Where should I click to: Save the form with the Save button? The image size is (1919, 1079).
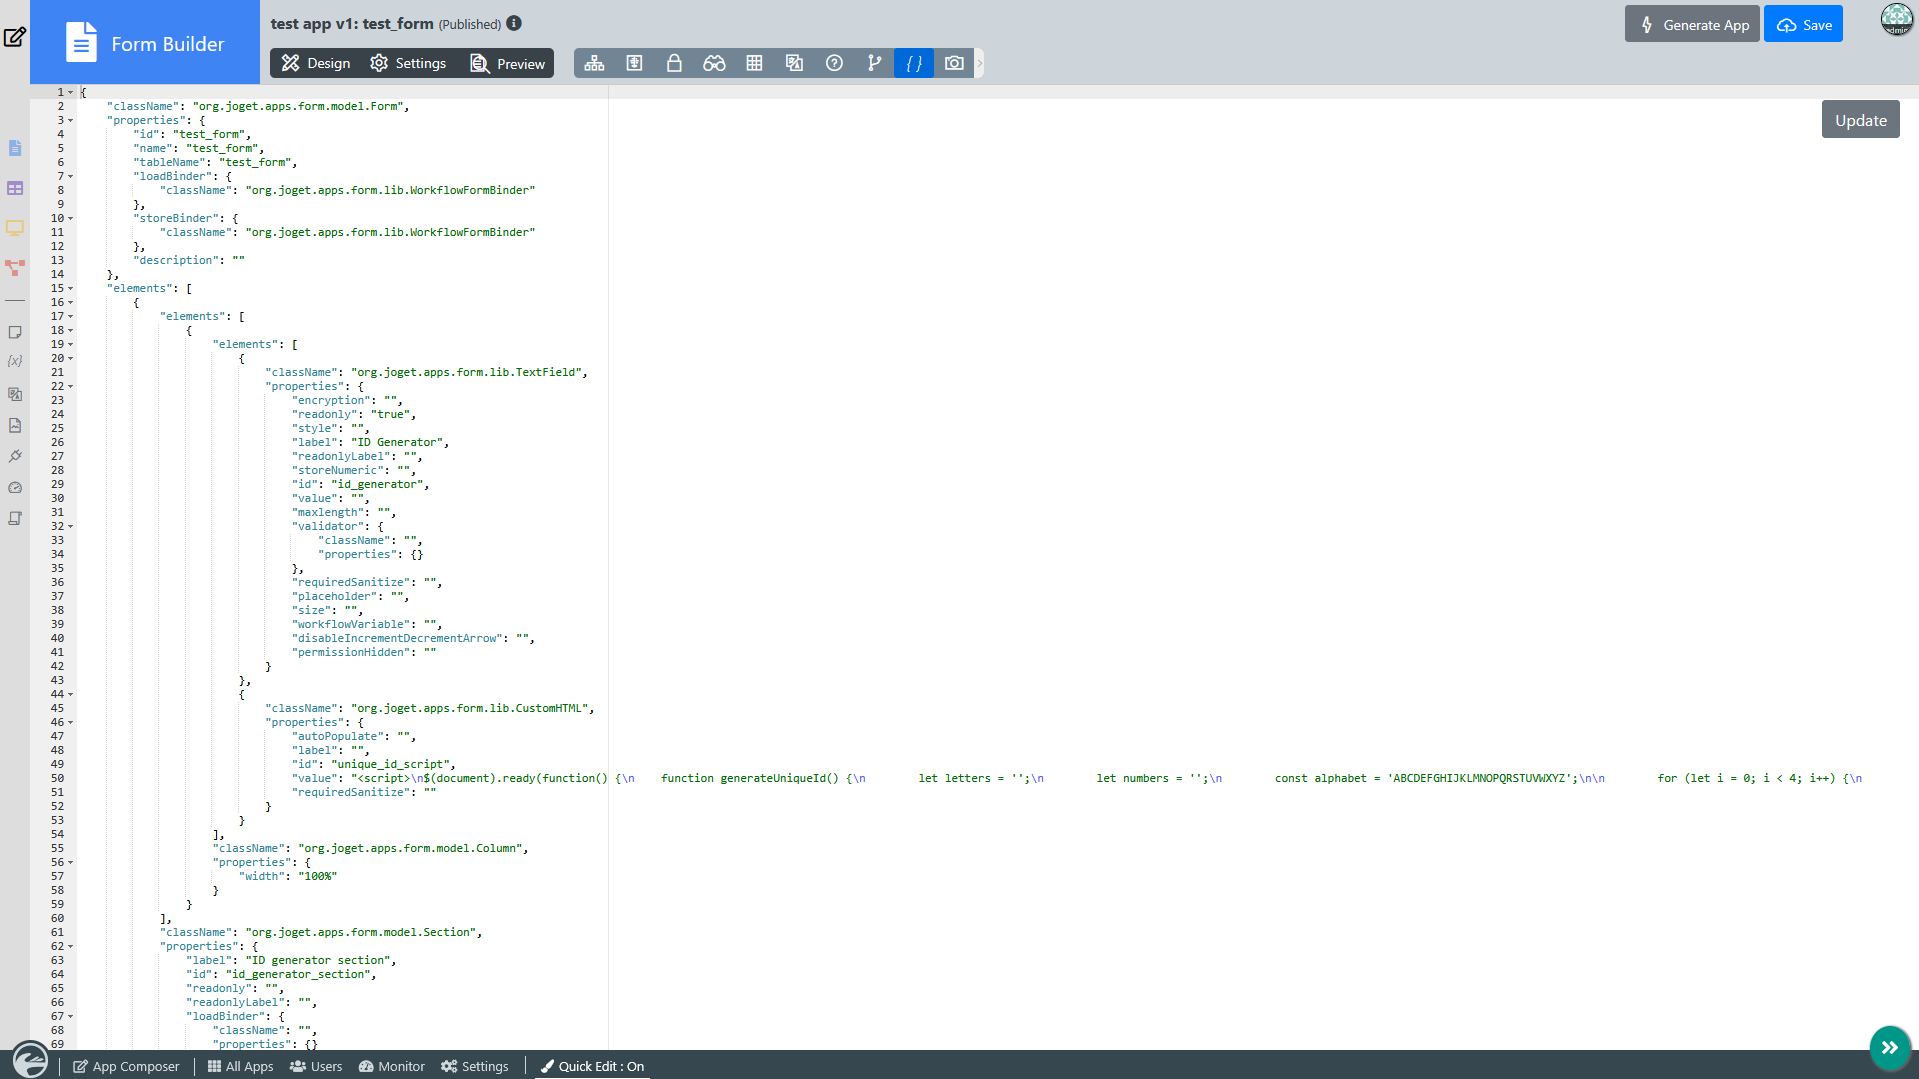1803,24
